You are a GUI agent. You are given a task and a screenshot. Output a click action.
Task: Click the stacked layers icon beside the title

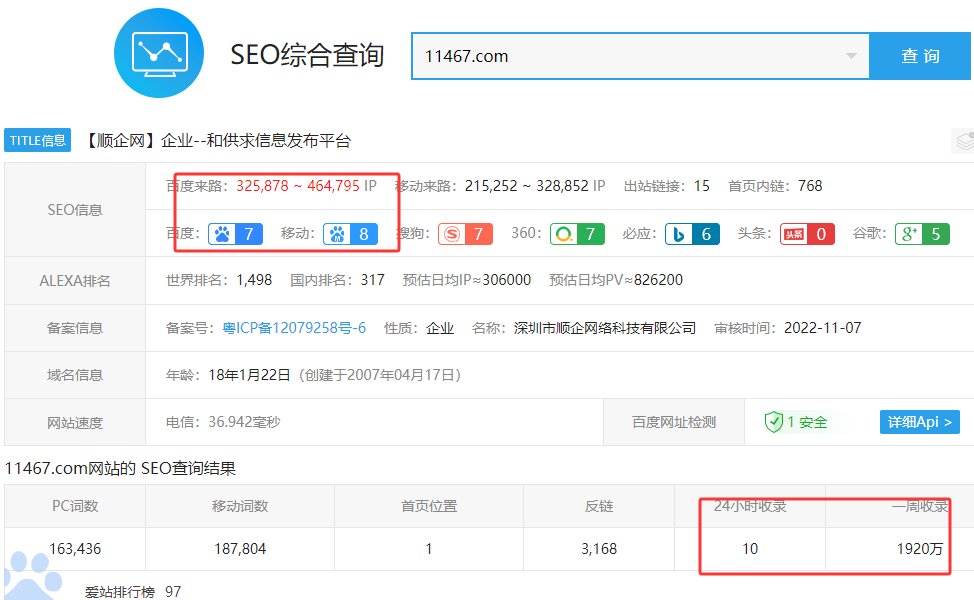click(x=964, y=141)
